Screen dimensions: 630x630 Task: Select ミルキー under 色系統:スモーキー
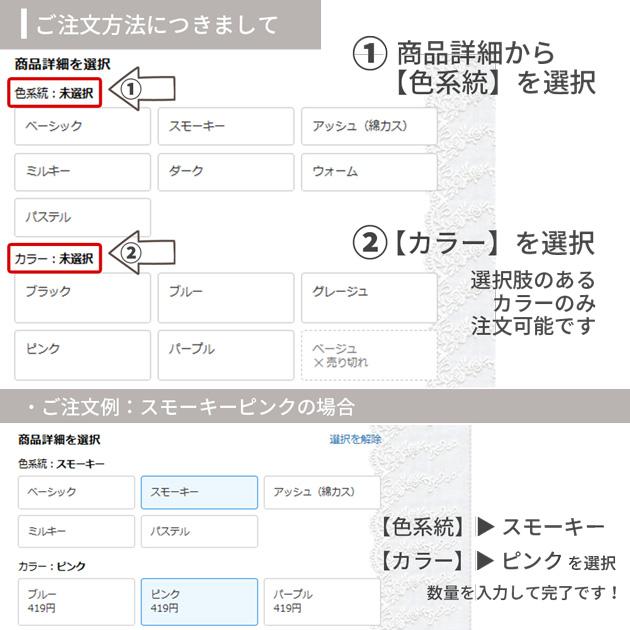click(76, 531)
